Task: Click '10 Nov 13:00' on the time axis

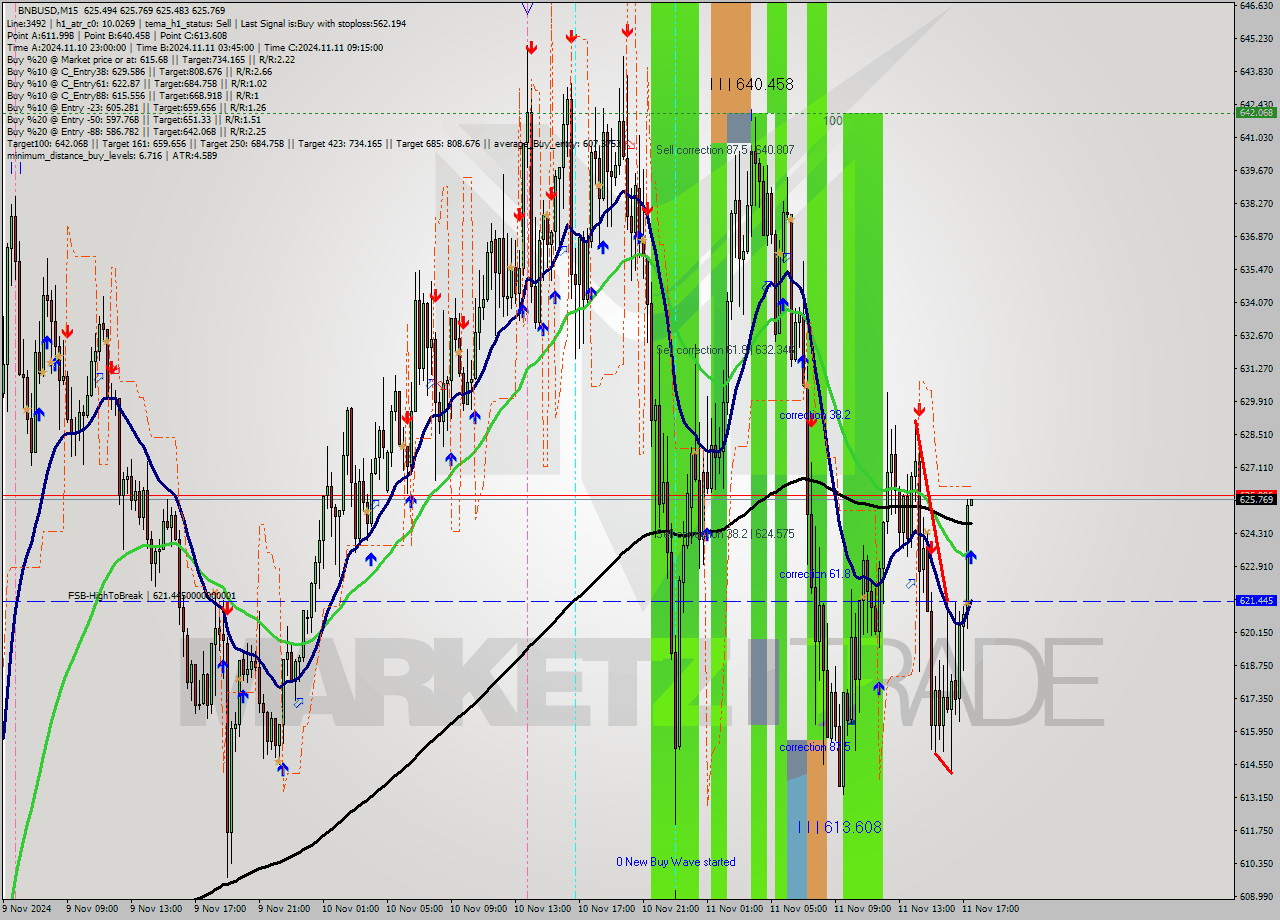Action: [x=542, y=909]
